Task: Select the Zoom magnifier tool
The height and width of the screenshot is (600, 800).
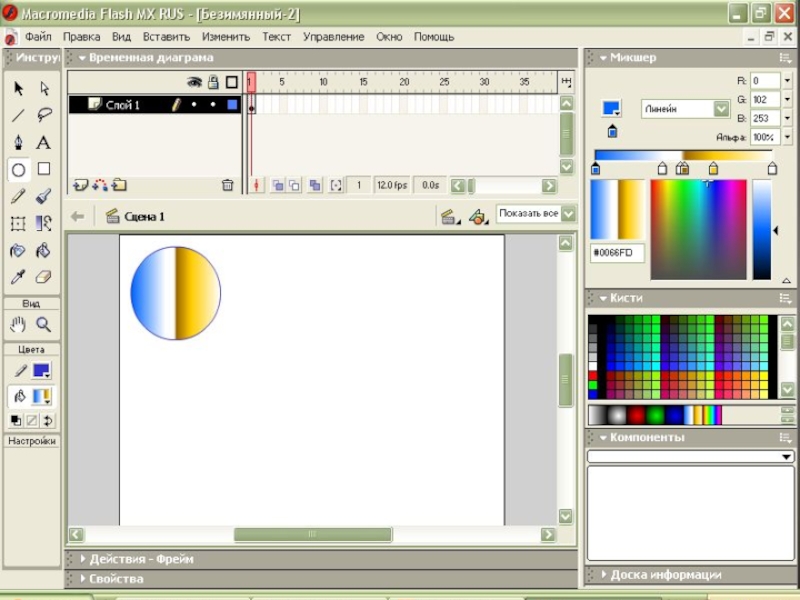Action: click(x=44, y=324)
